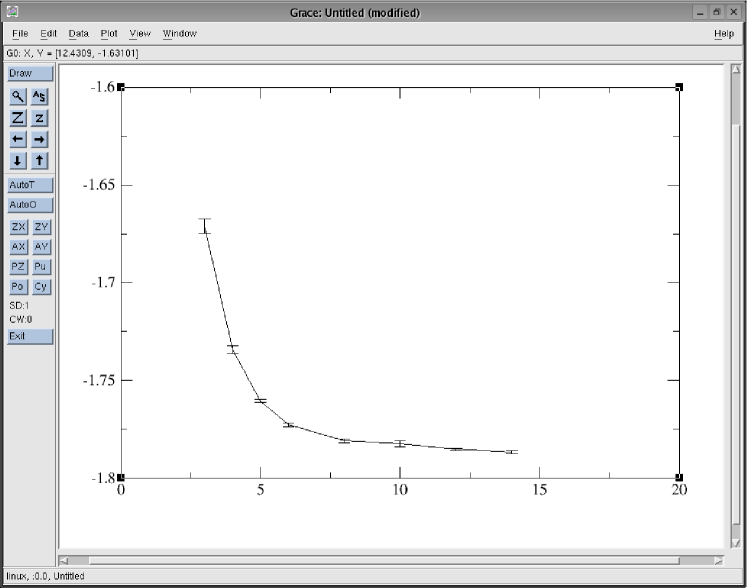747x588 pixels.
Task: Click the Po pop button
Action: (19, 287)
